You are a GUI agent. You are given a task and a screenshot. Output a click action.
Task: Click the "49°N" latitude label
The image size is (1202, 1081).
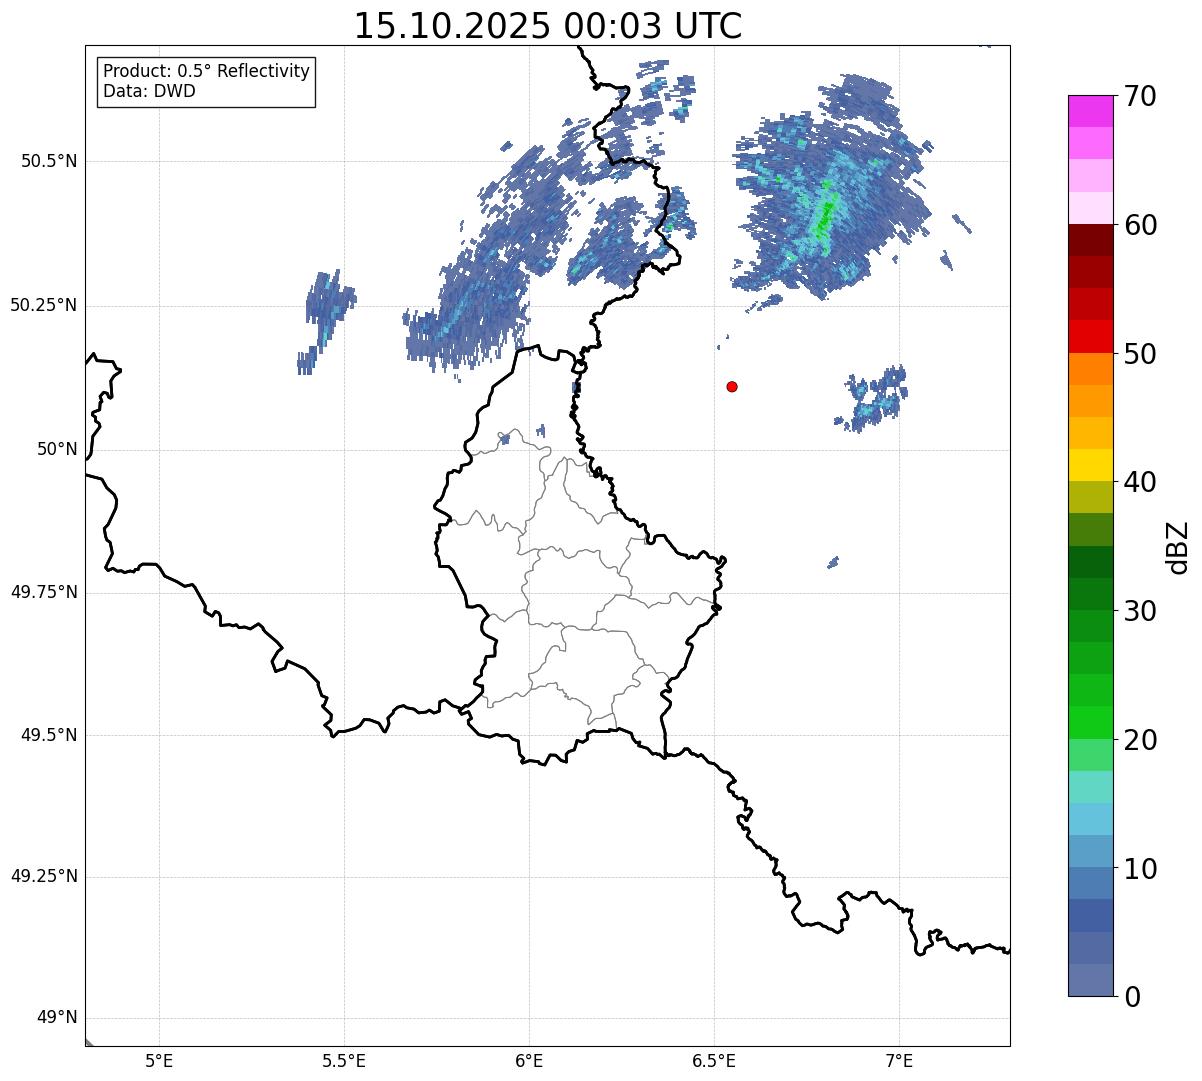[x=57, y=1018]
